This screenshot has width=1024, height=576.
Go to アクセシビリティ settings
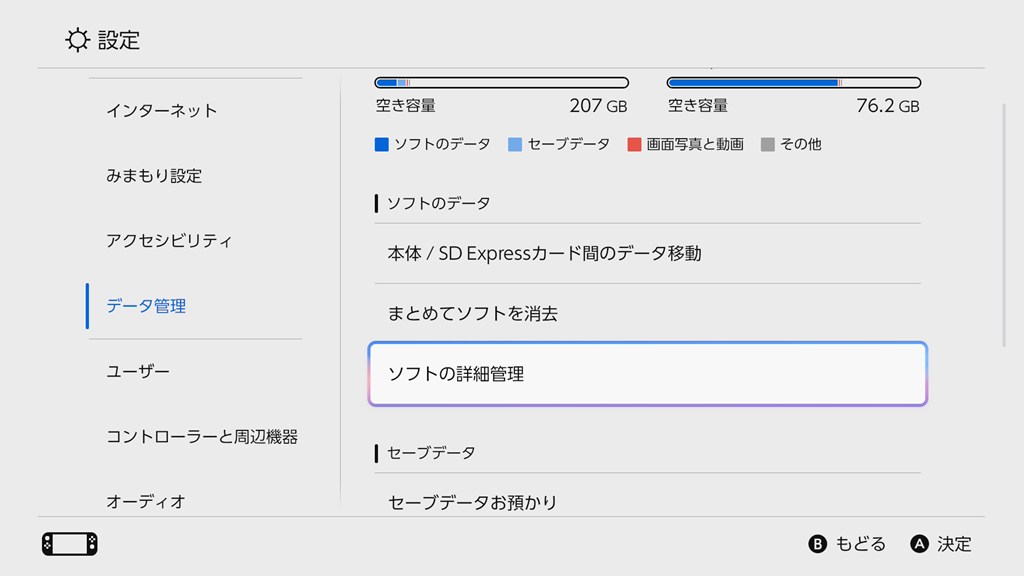[169, 241]
